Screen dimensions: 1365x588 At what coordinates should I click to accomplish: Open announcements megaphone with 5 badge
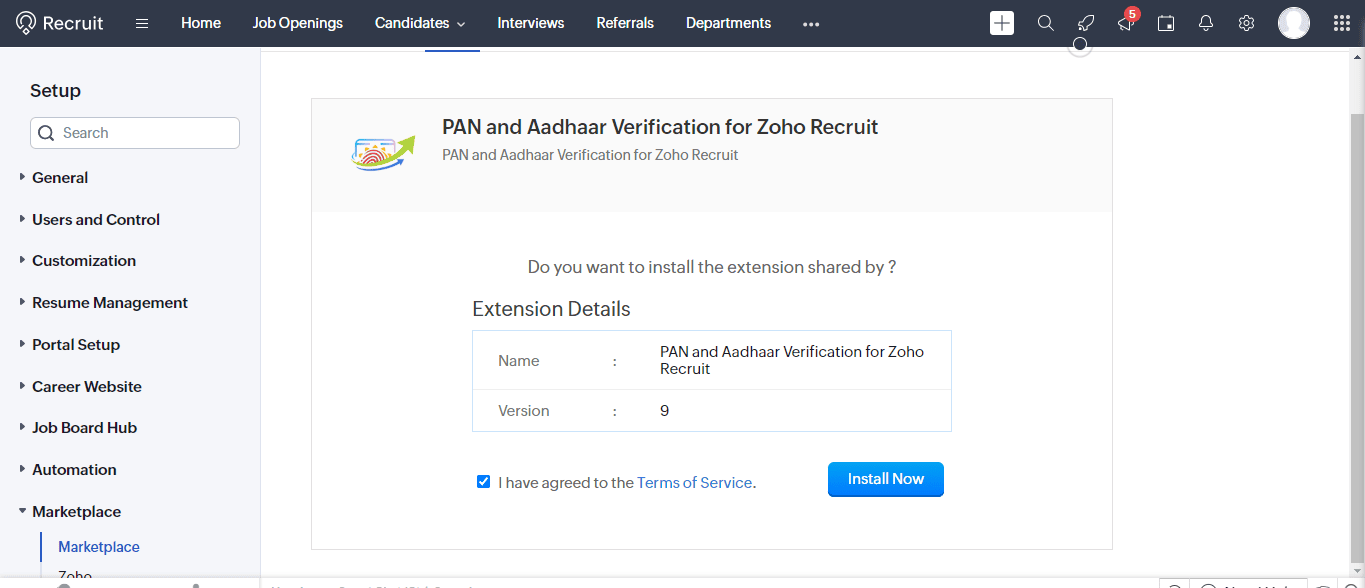coord(1125,23)
